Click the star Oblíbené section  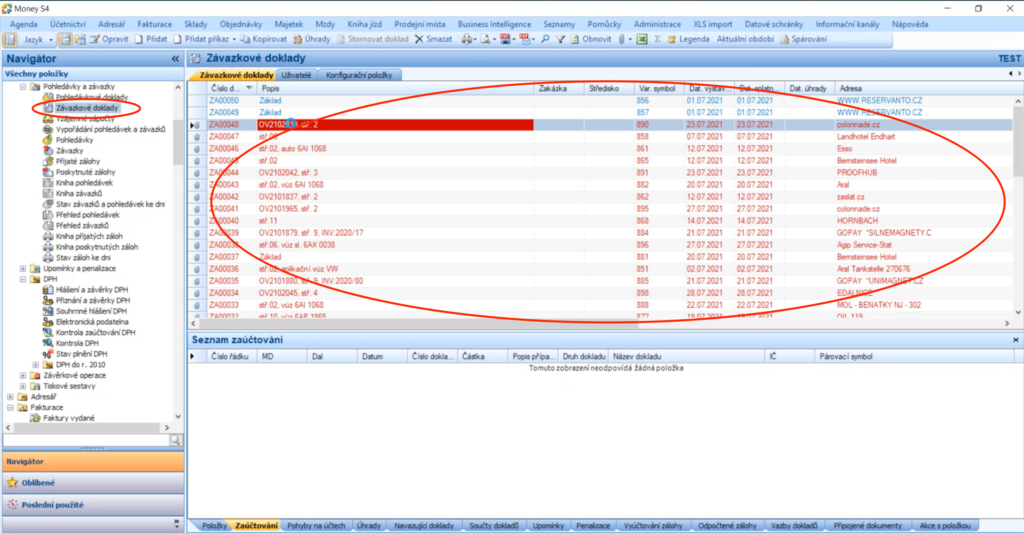pos(93,483)
